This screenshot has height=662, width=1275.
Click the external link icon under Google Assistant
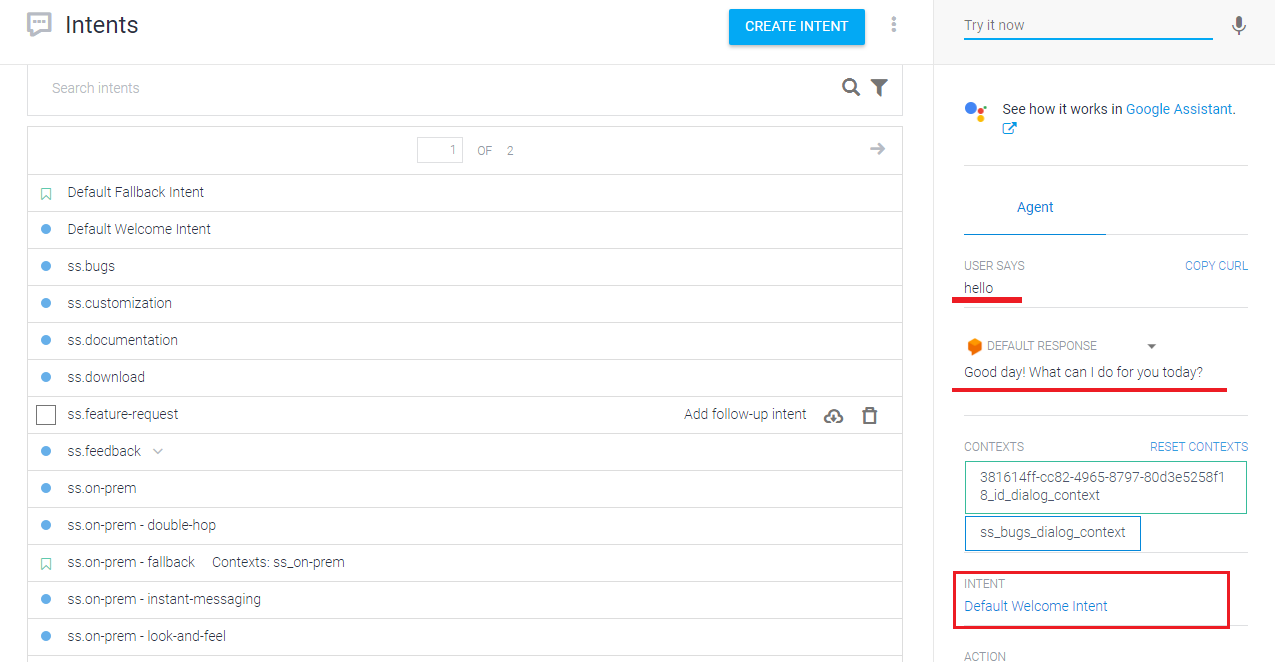coord(1009,128)
